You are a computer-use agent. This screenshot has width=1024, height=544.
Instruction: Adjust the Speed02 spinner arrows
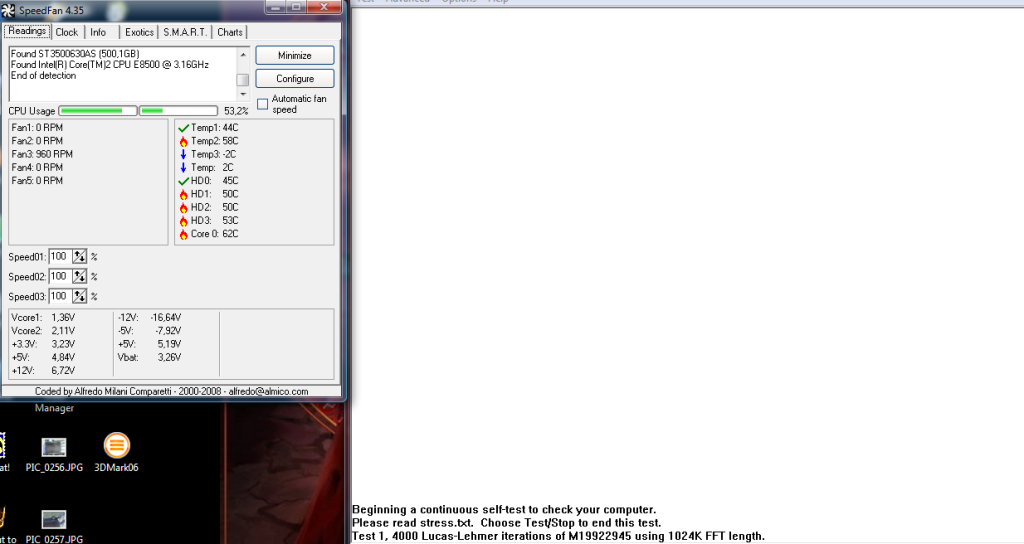pos(79,276)
